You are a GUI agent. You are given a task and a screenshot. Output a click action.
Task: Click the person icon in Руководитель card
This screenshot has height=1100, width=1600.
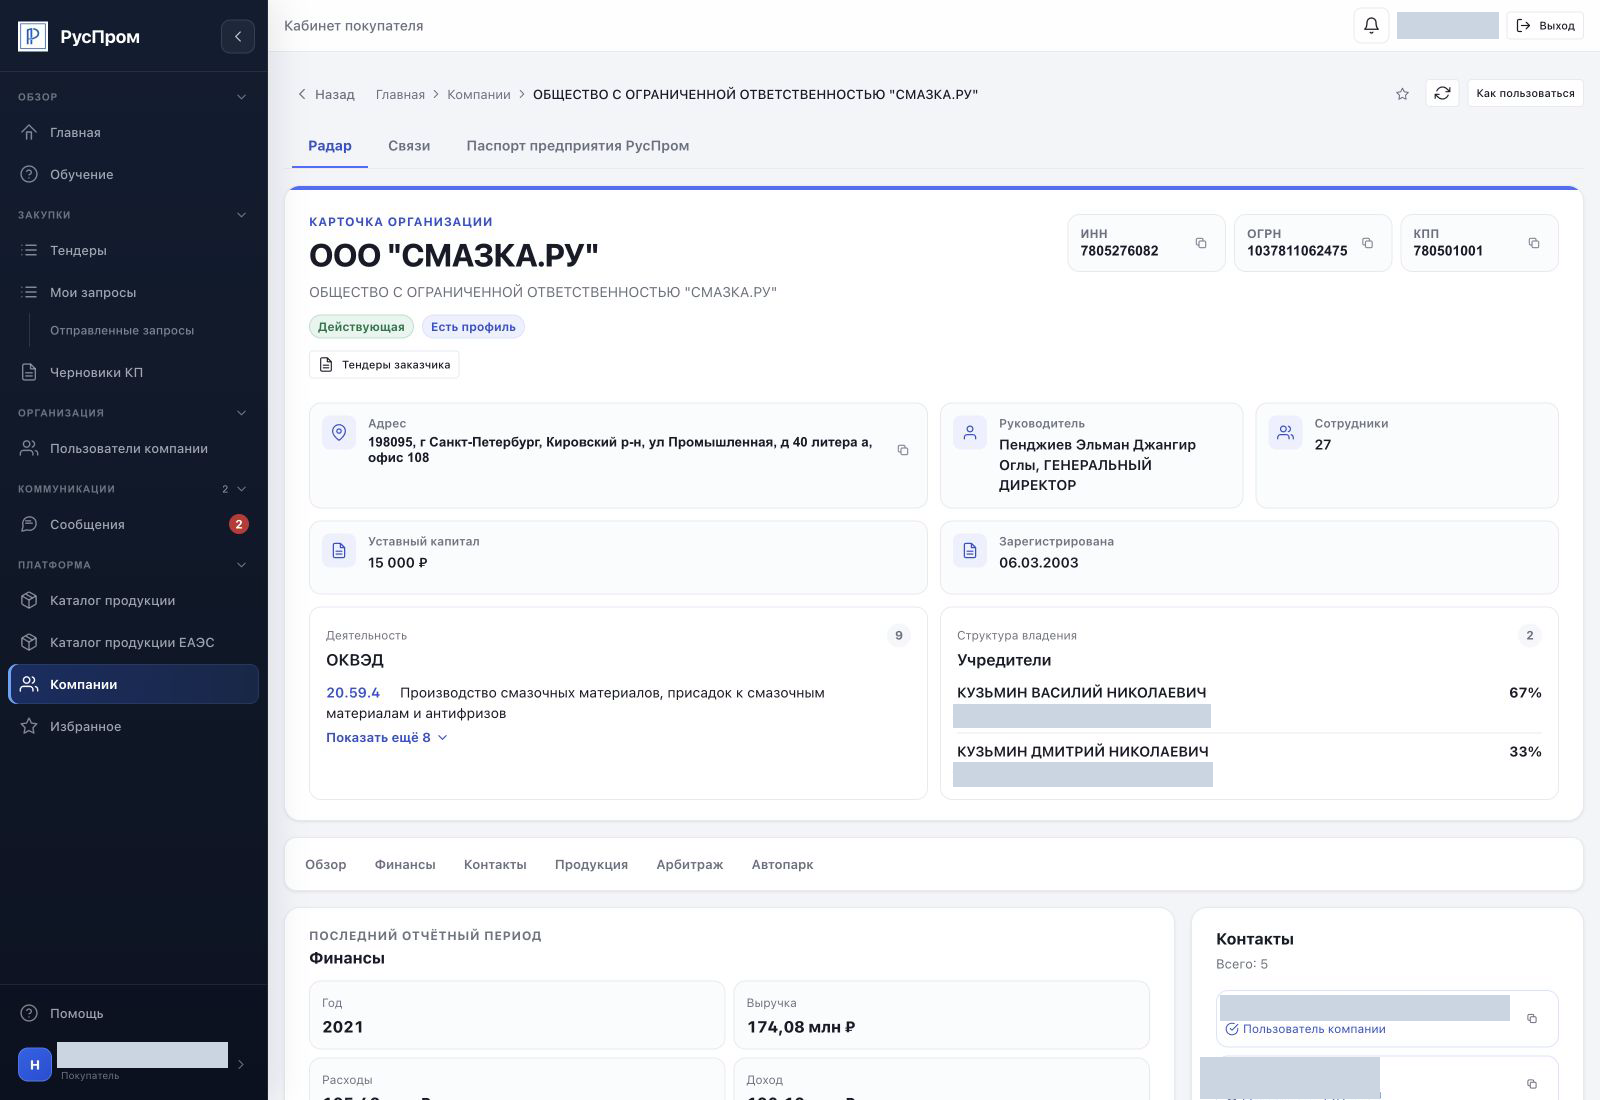click(970, 433)
